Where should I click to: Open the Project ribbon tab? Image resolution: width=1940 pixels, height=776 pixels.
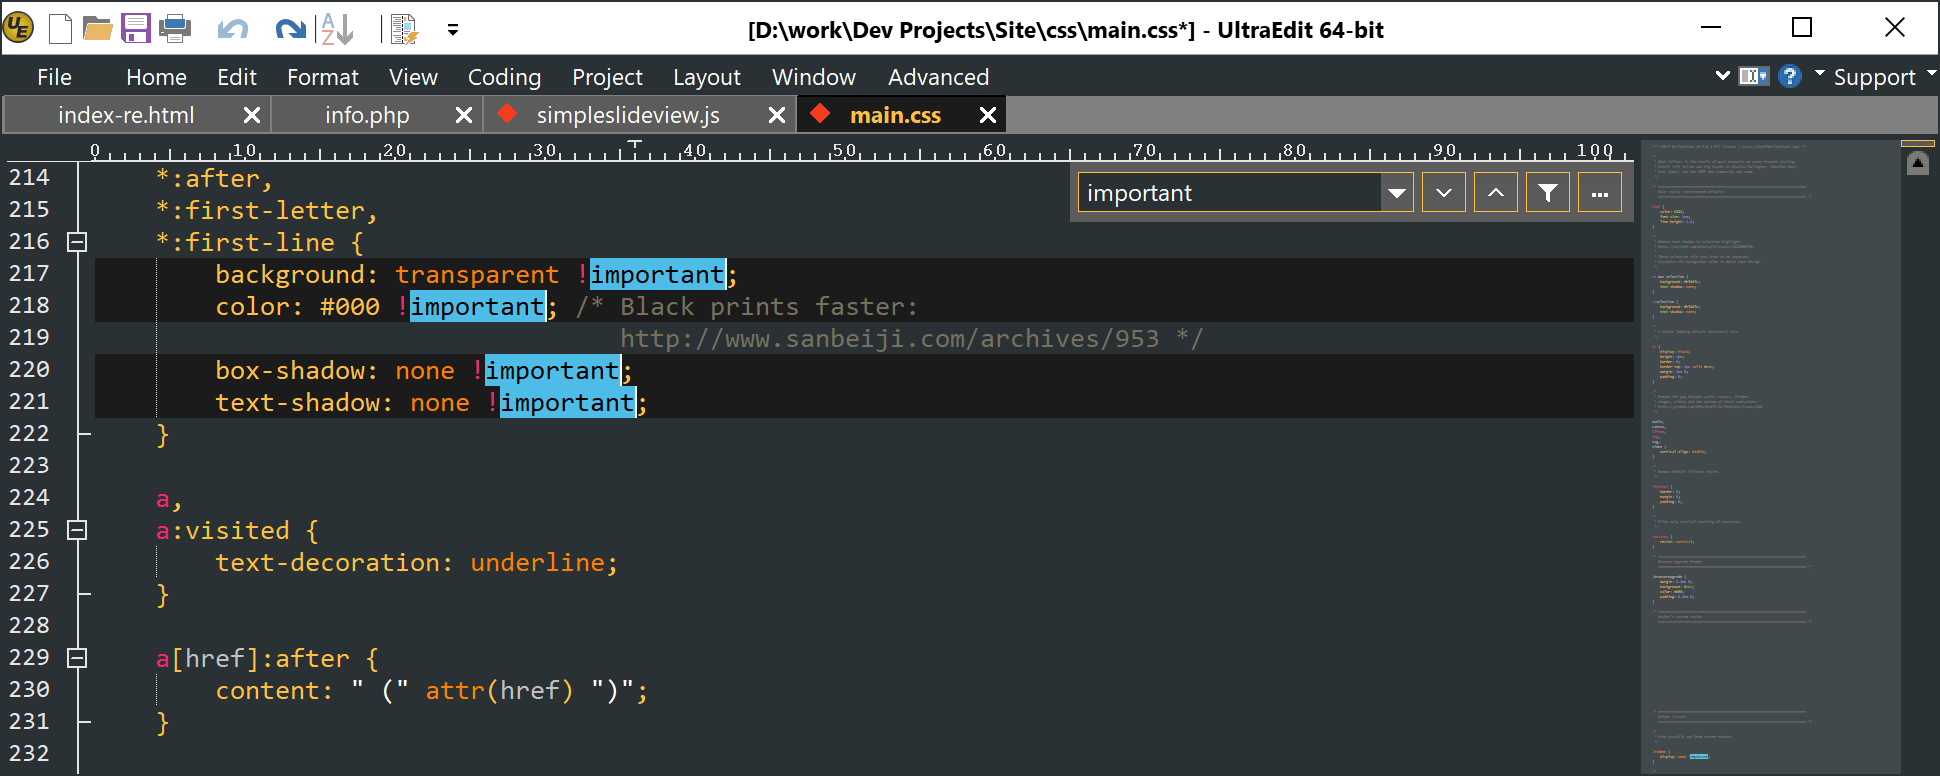point(607,77)
